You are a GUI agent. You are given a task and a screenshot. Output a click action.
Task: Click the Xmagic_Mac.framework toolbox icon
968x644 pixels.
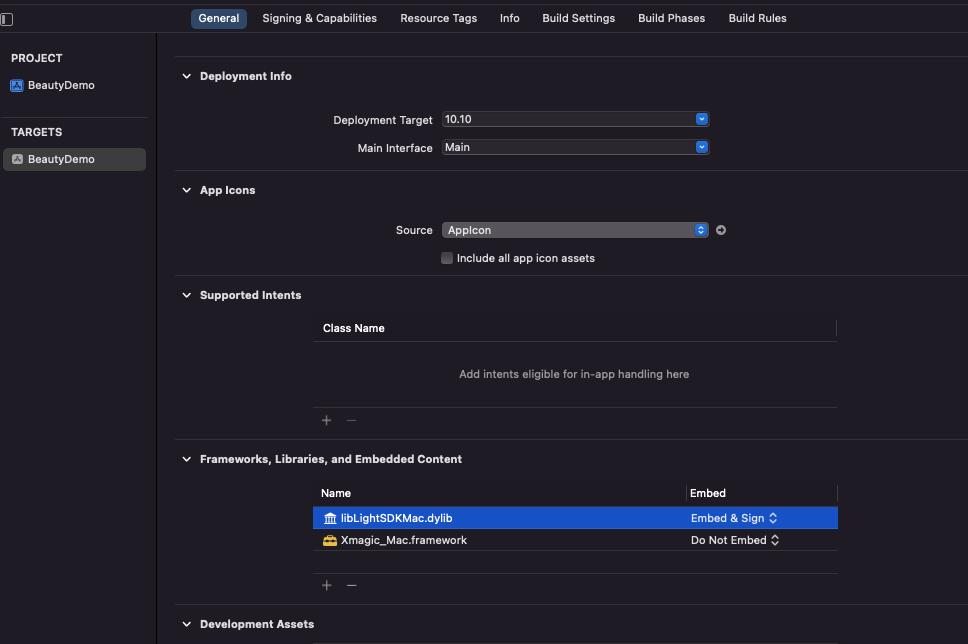tap(330, 540)
